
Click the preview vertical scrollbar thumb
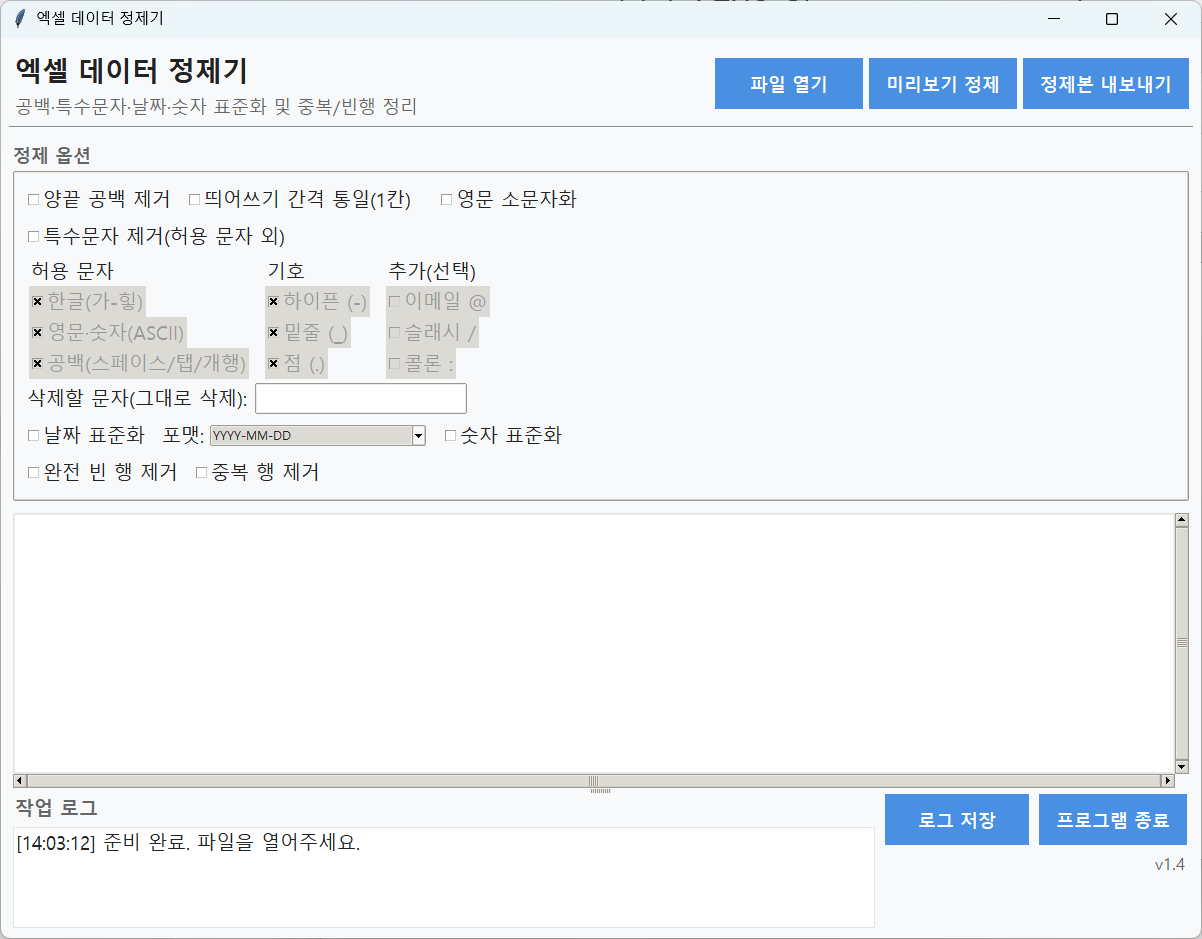coord(1181,642)
